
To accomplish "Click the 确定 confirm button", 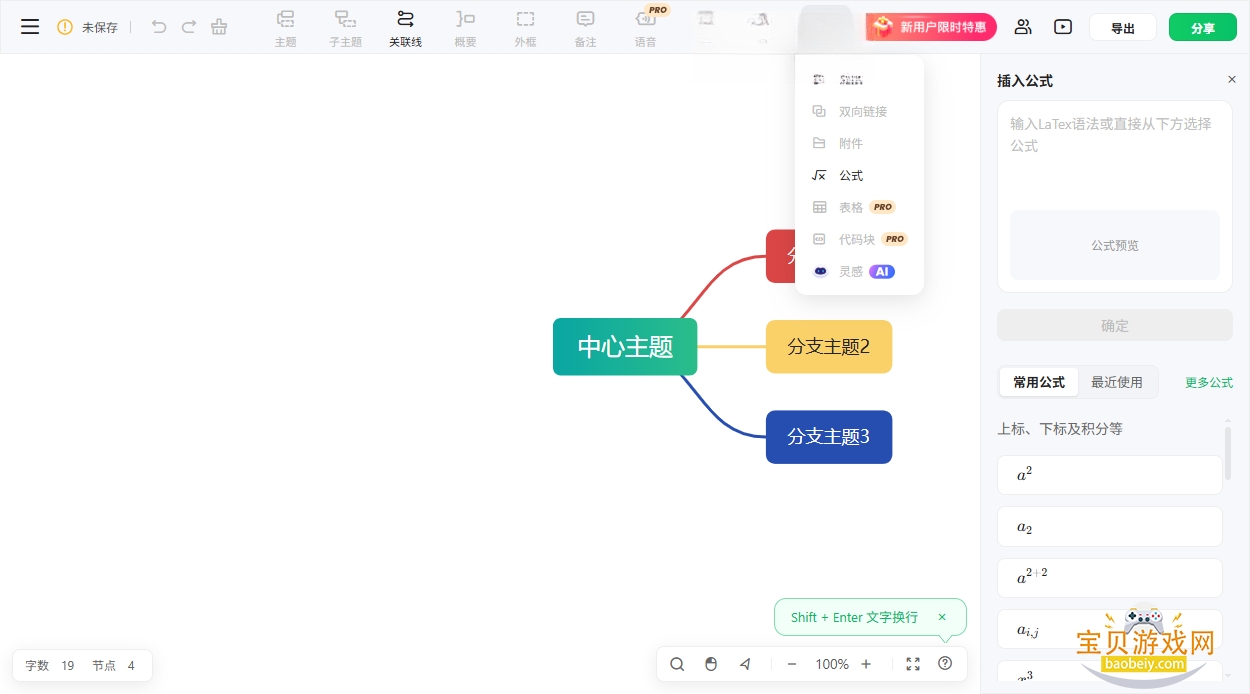I will coord(1115,325).
